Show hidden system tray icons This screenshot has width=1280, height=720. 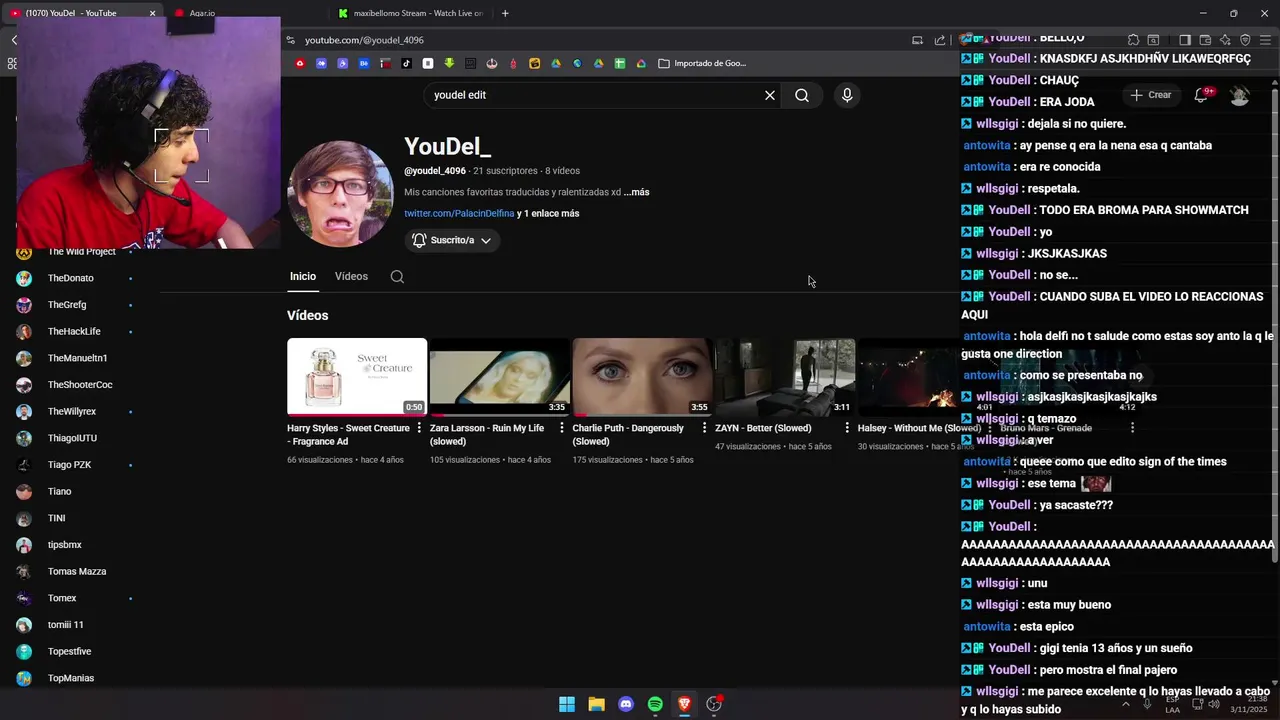[x=1126, y=704]
